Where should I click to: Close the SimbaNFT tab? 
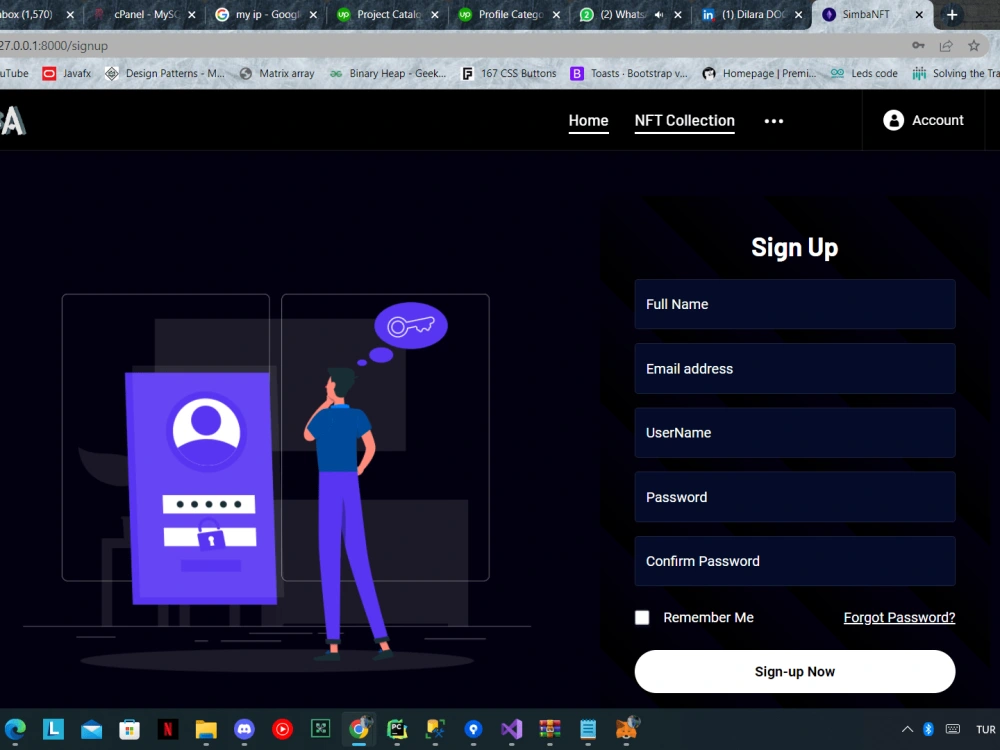click(x=919, y=15)
